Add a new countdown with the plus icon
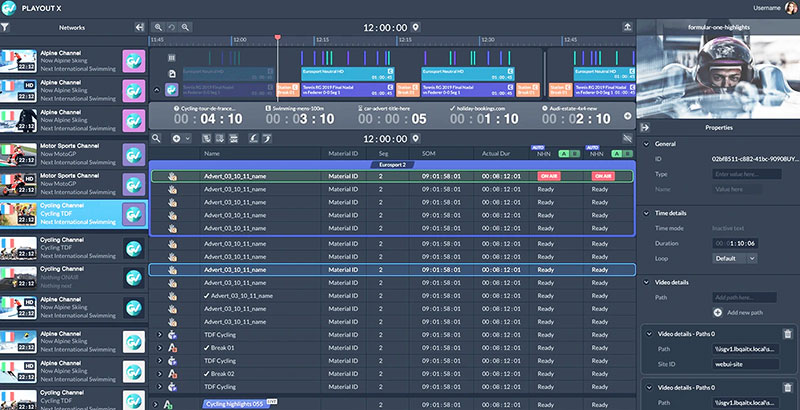Screen dimensions: 800x410 pos(628,116)
